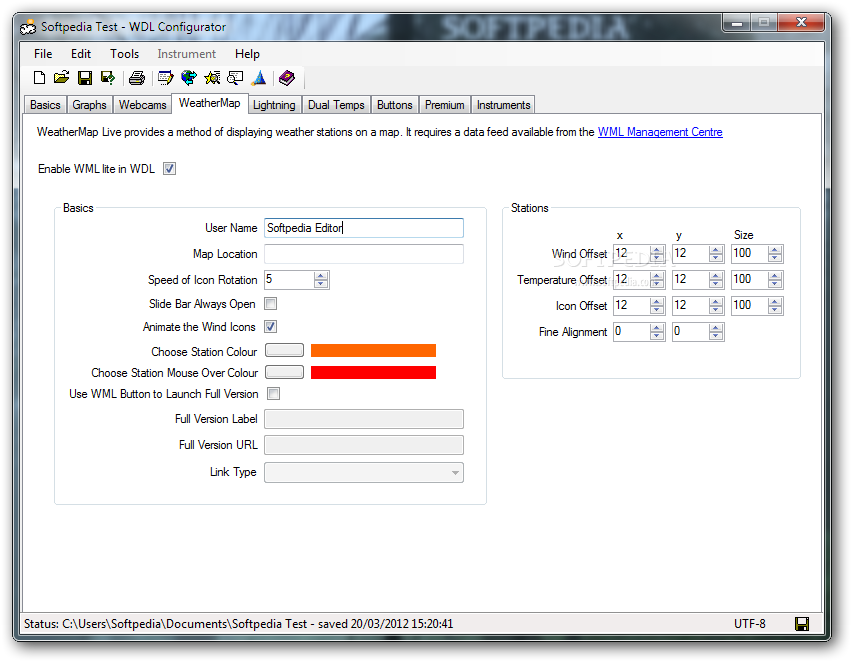Screen dimensions: 852x662
Task: Click the globe with arrows upload icon
Action: (x=189, y=78)
